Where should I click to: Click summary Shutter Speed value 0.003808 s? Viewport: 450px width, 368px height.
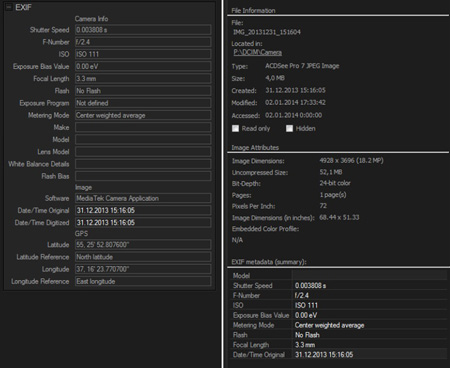pos(311,286)
